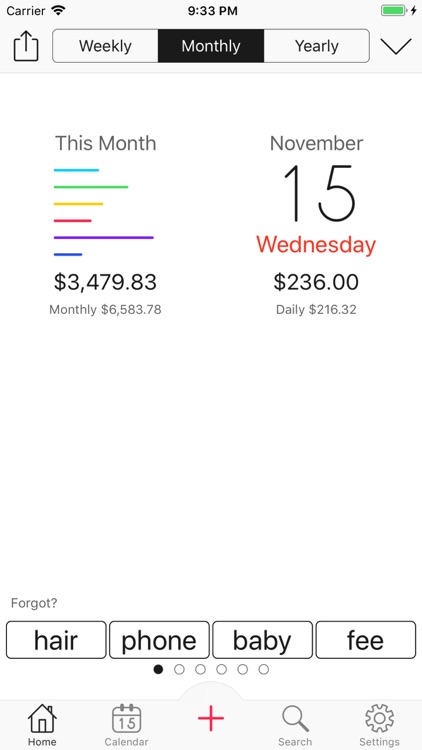
Task: Select the last page indicator dot
Action: [x=264, y=669]
